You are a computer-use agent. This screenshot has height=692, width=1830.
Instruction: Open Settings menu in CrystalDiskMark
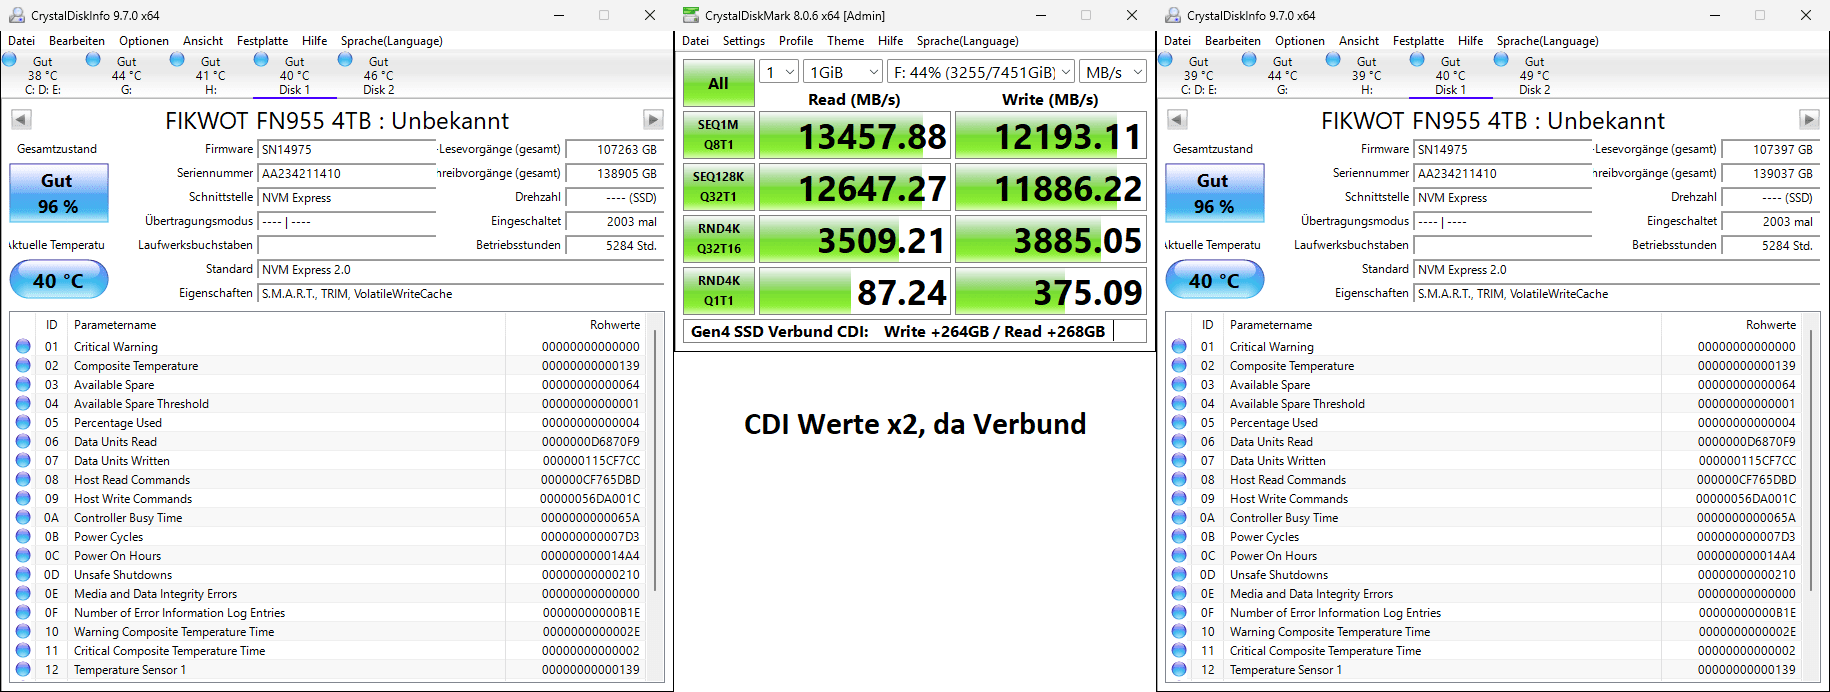pos(744,41)
